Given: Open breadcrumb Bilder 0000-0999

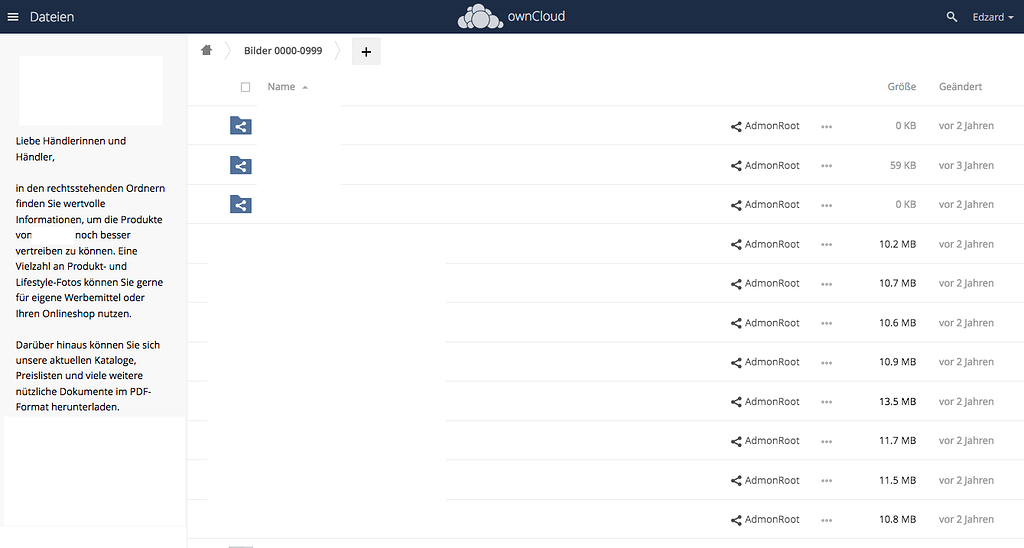Looking at the screenshot, I should [x=283, y=50].
